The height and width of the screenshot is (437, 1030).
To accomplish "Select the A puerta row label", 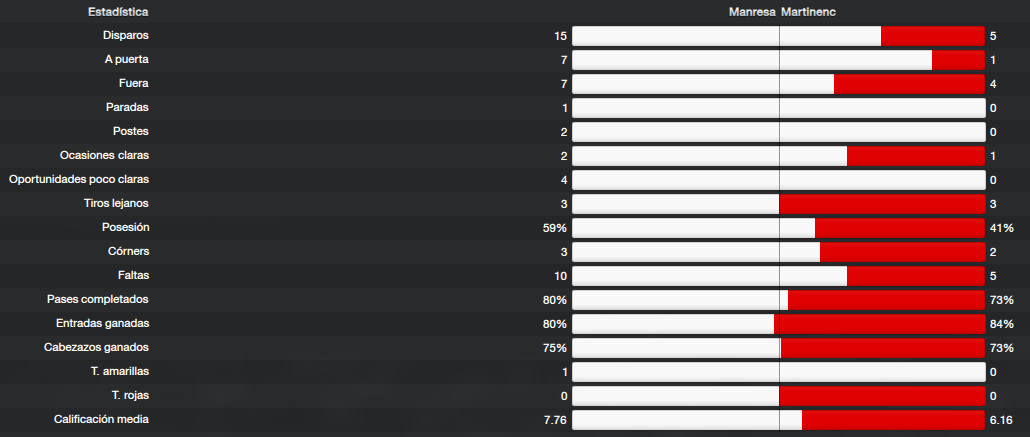I will (127, 59).
